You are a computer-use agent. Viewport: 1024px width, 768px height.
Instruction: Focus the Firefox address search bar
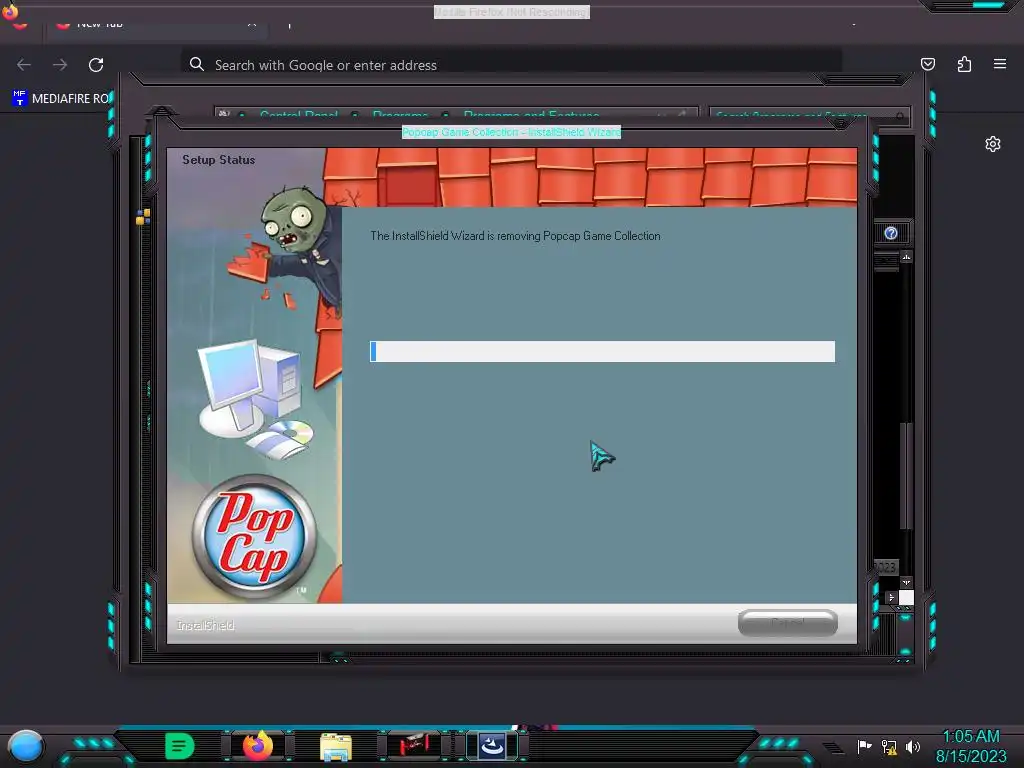tap(511, 65)
